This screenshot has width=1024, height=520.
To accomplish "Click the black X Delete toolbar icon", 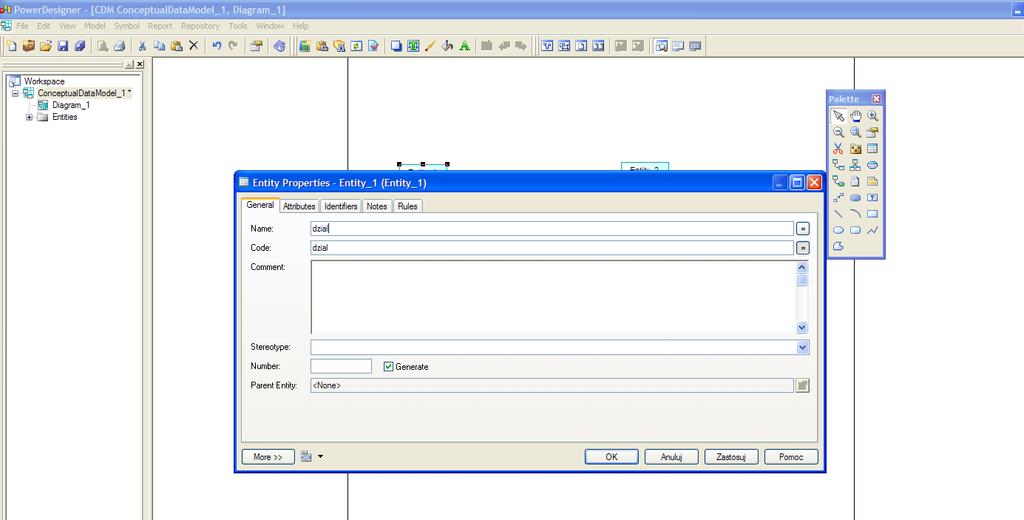I will [193, 46].
